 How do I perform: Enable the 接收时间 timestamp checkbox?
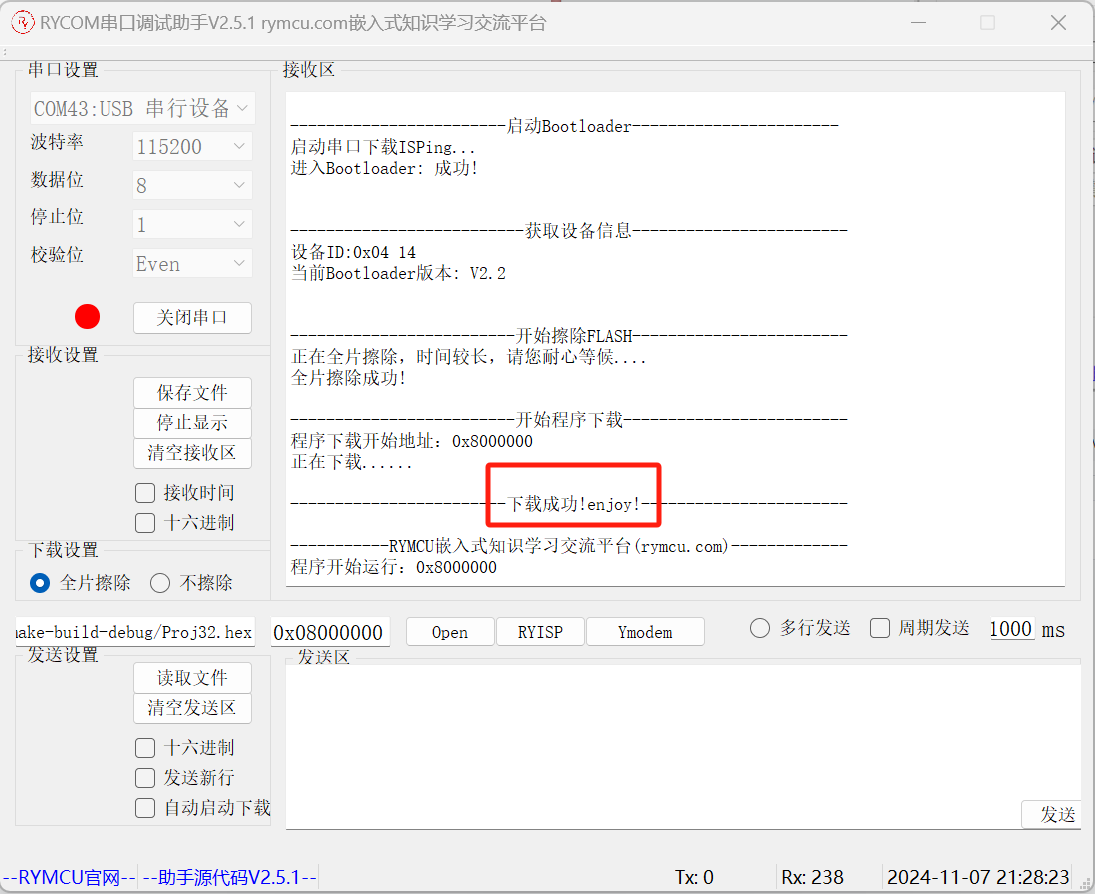[144, 492]
